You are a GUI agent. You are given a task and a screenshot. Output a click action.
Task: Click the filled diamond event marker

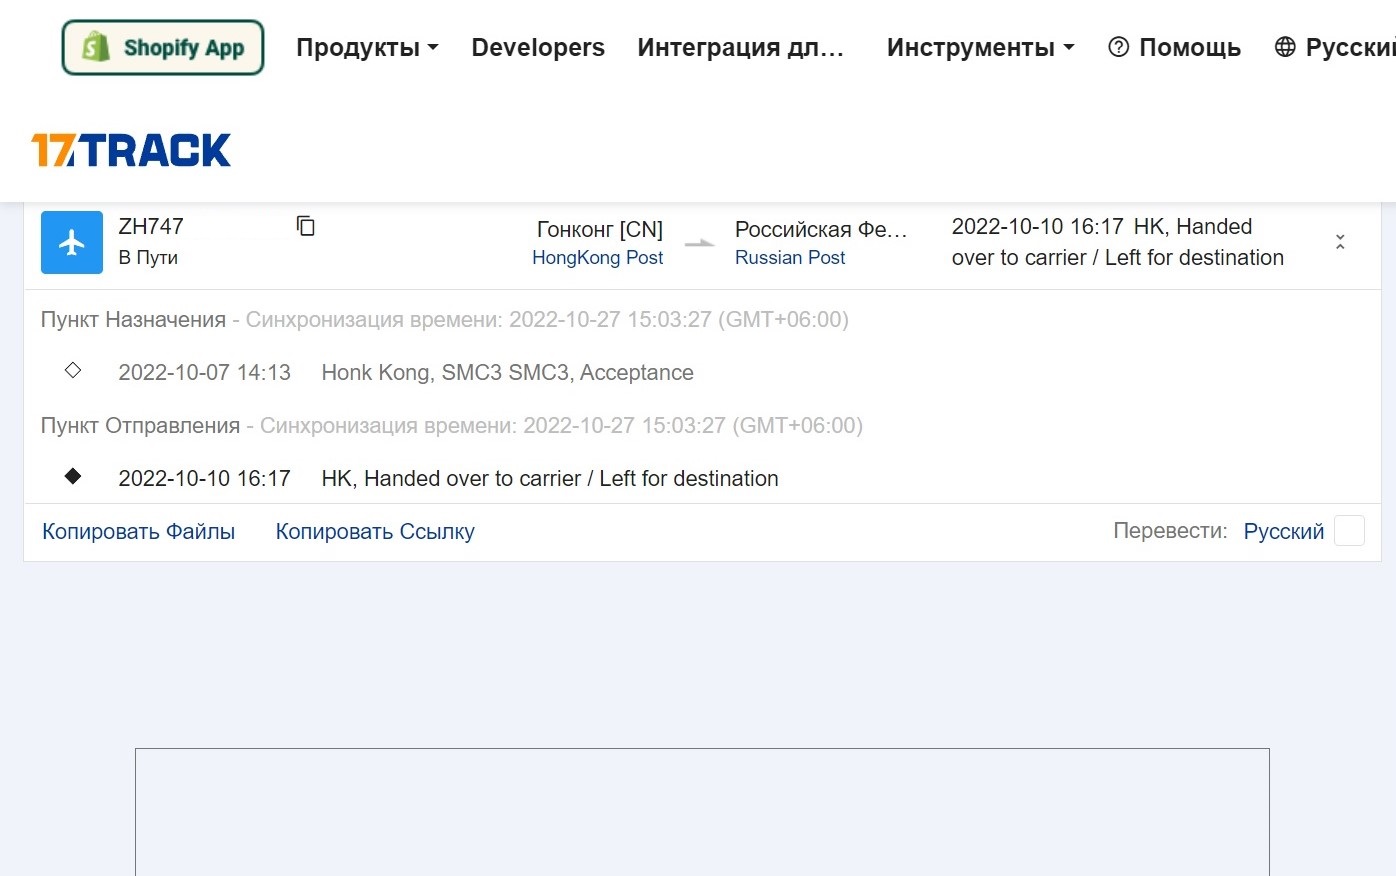click(x=73, y=476)
